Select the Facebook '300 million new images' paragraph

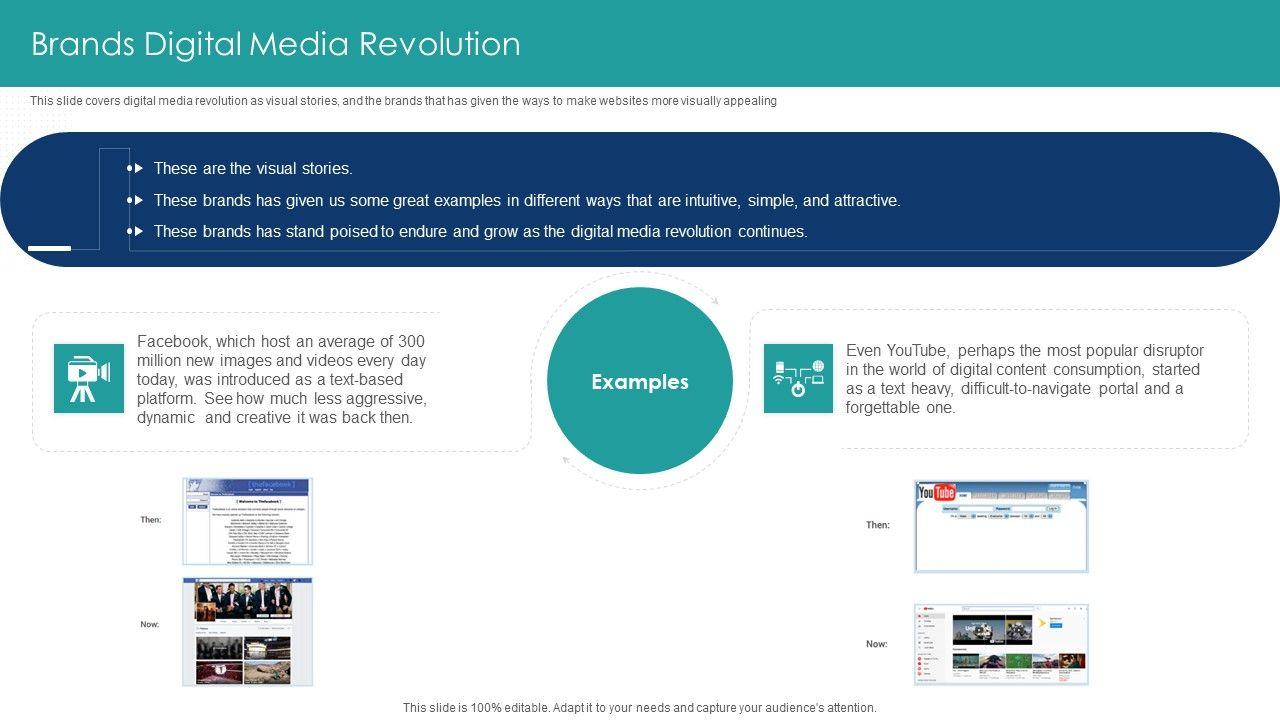(x=282, y=379)
